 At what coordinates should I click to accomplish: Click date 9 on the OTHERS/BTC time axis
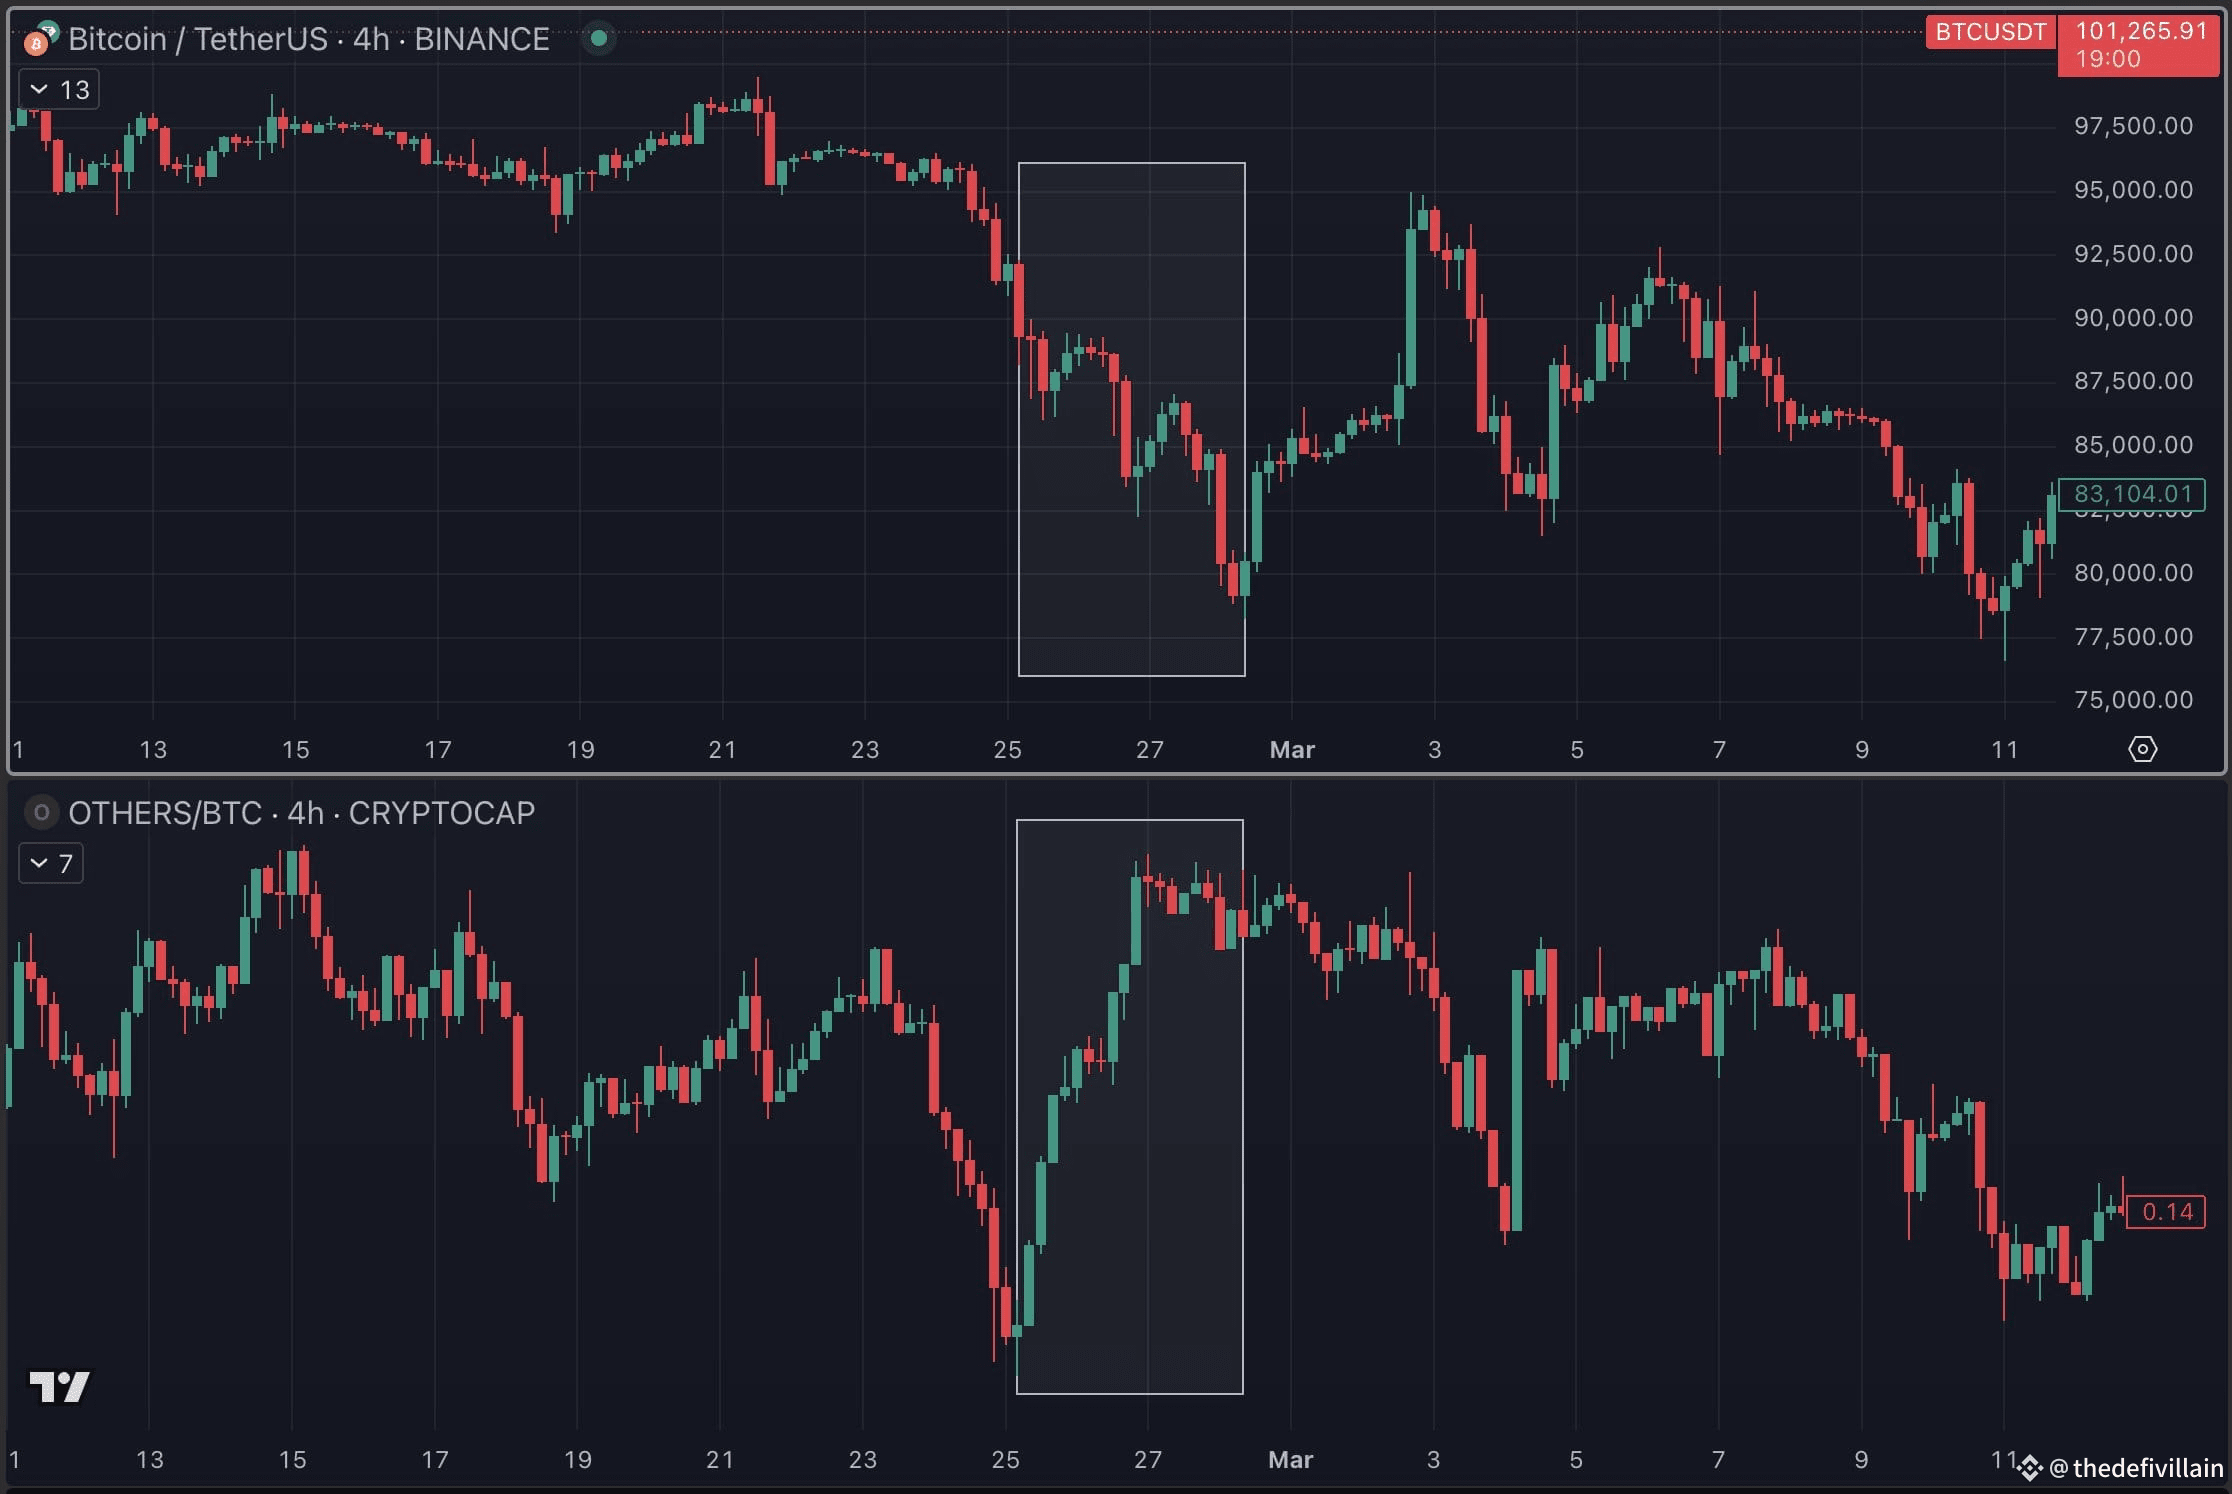[1861, 1460]
